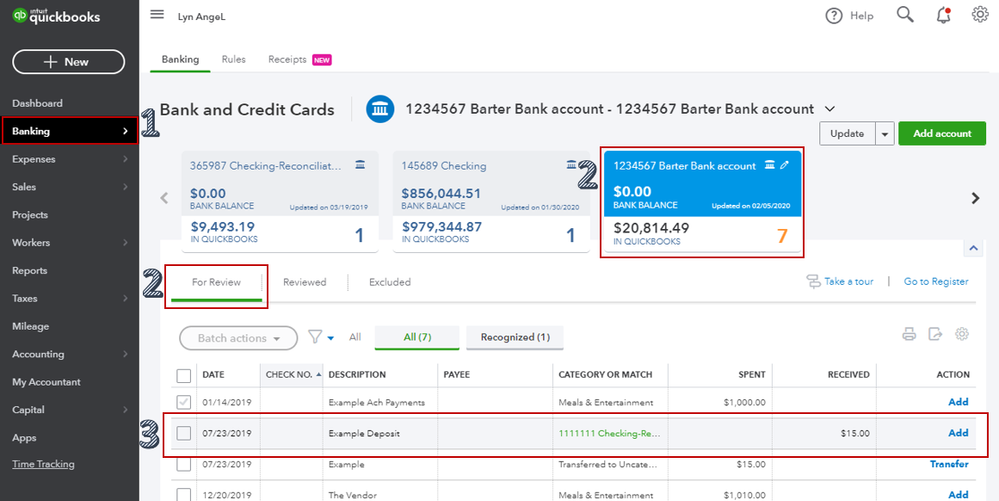This screenshot has width=999, height=501.
Task: Toggle the select-all header checkbox
Action: pyautogui.click(x=183, y=375)
